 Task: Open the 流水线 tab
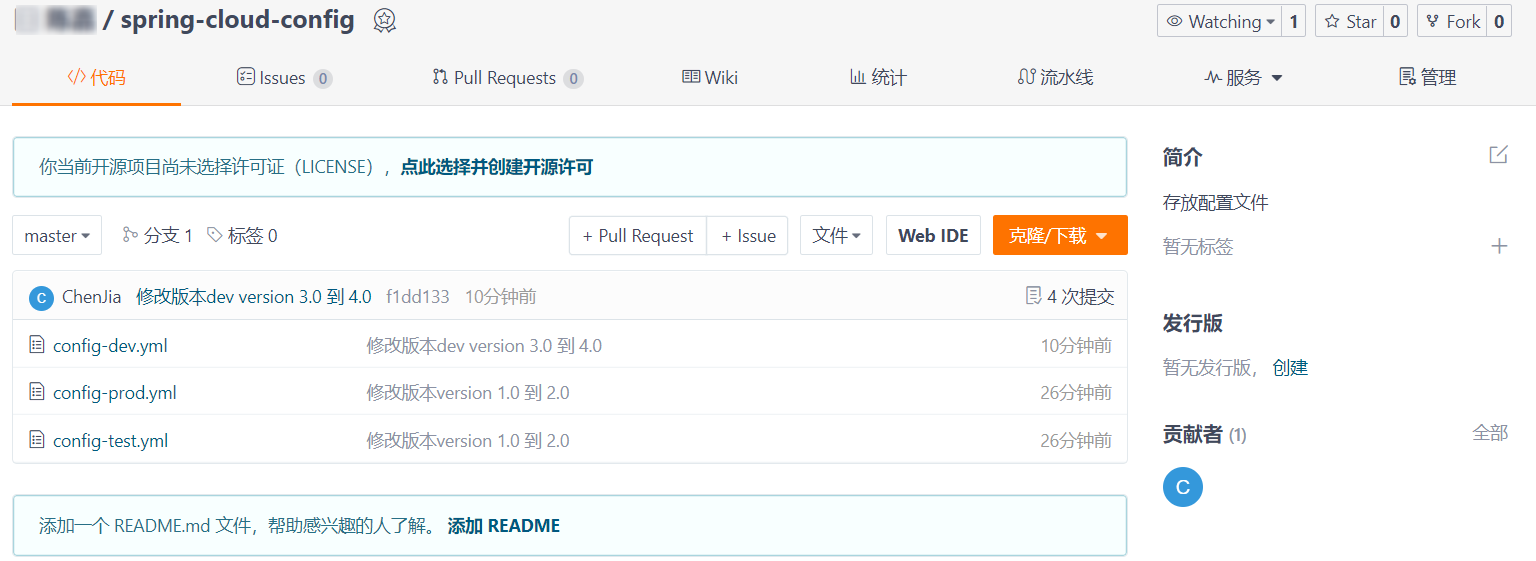click(1055, 77)
